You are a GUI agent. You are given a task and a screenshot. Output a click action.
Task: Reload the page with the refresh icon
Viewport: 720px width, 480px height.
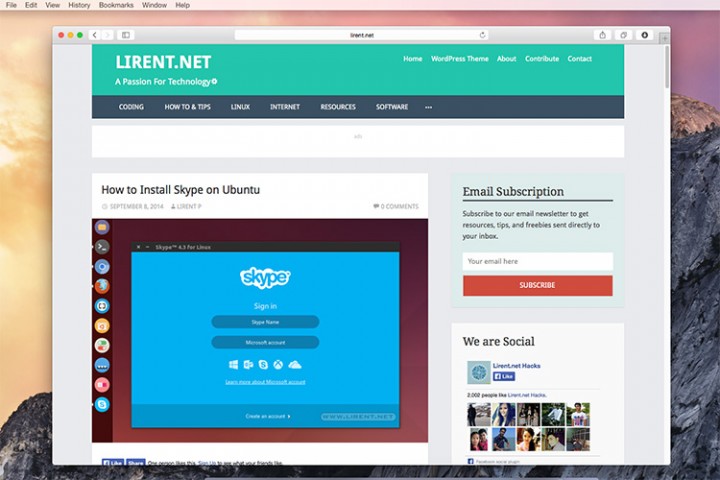click(482, 35)
